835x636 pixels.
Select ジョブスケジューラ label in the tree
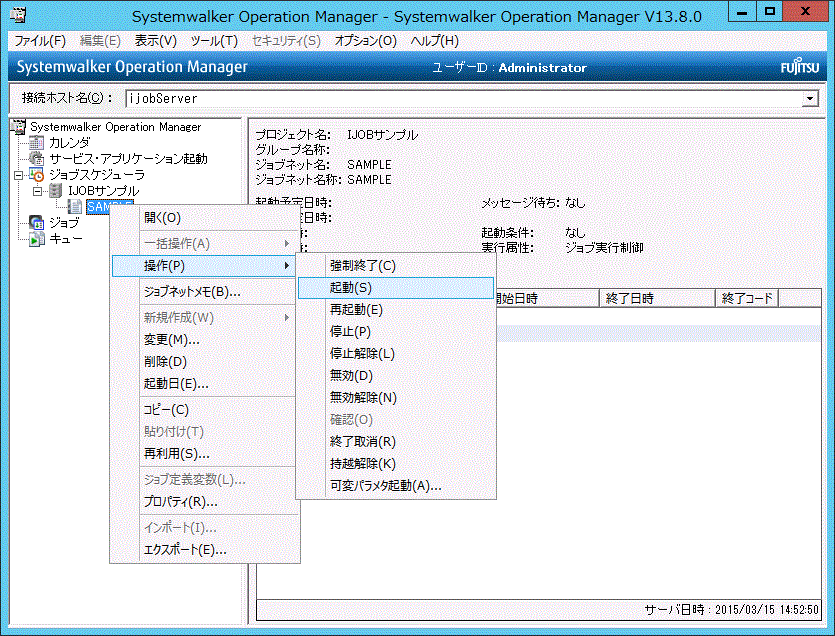[x=97, y=175]
